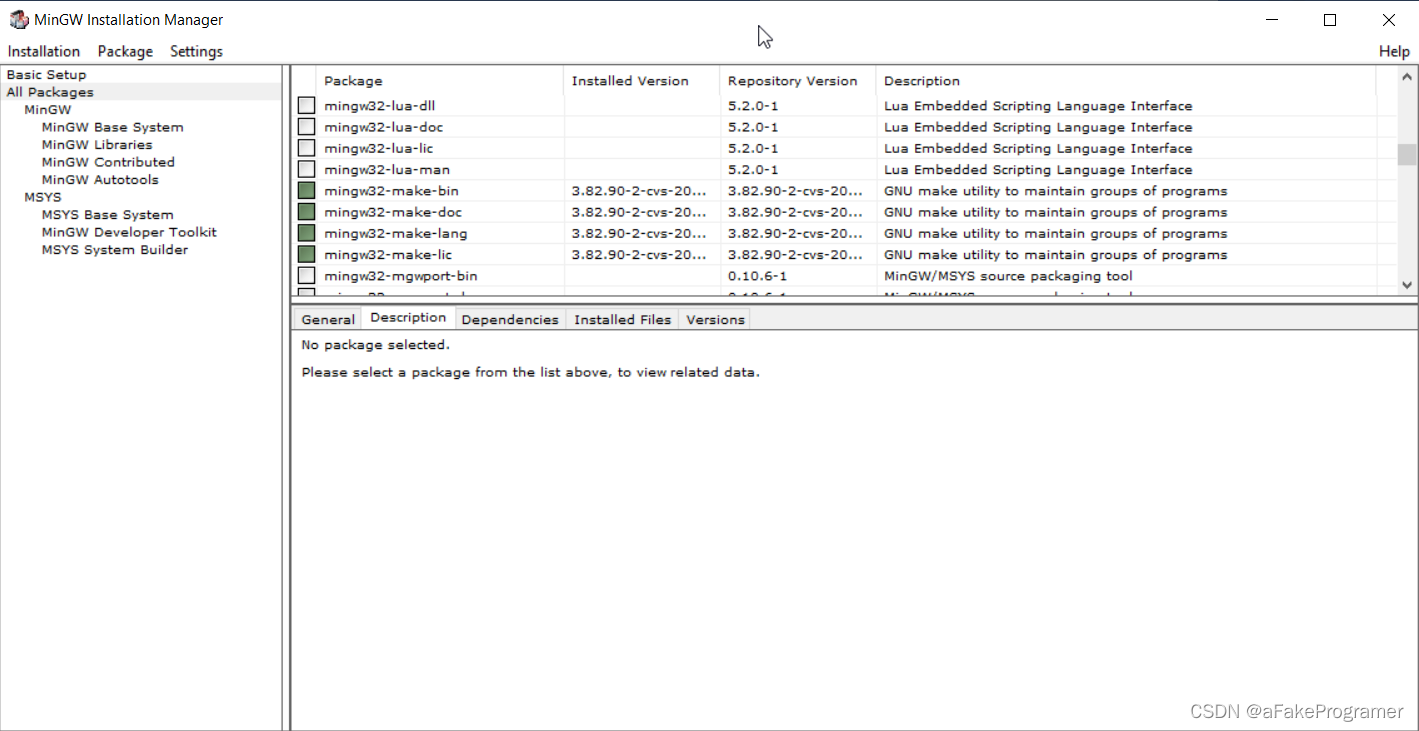Select the mingw32-make-doc package name
Screen dimensions: 1419x731
point(393,212)
